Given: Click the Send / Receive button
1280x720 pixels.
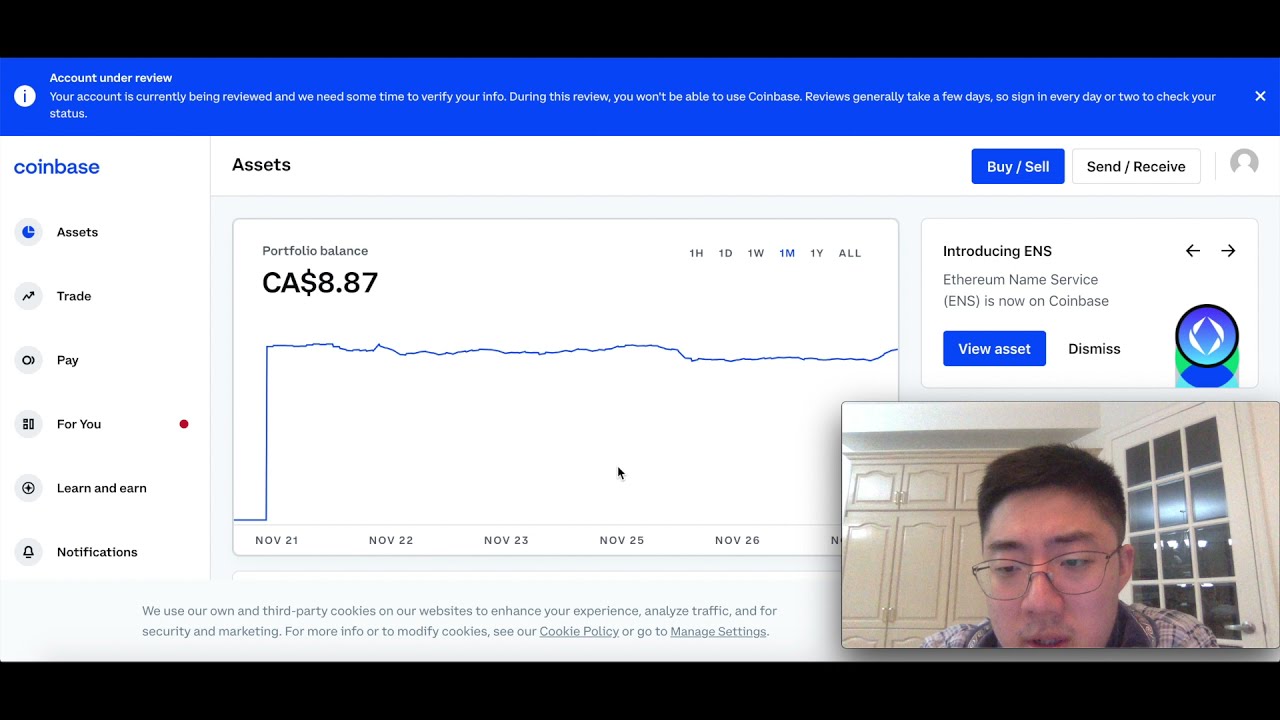Looking at the screenshot, I should [x=1136, y=166].
